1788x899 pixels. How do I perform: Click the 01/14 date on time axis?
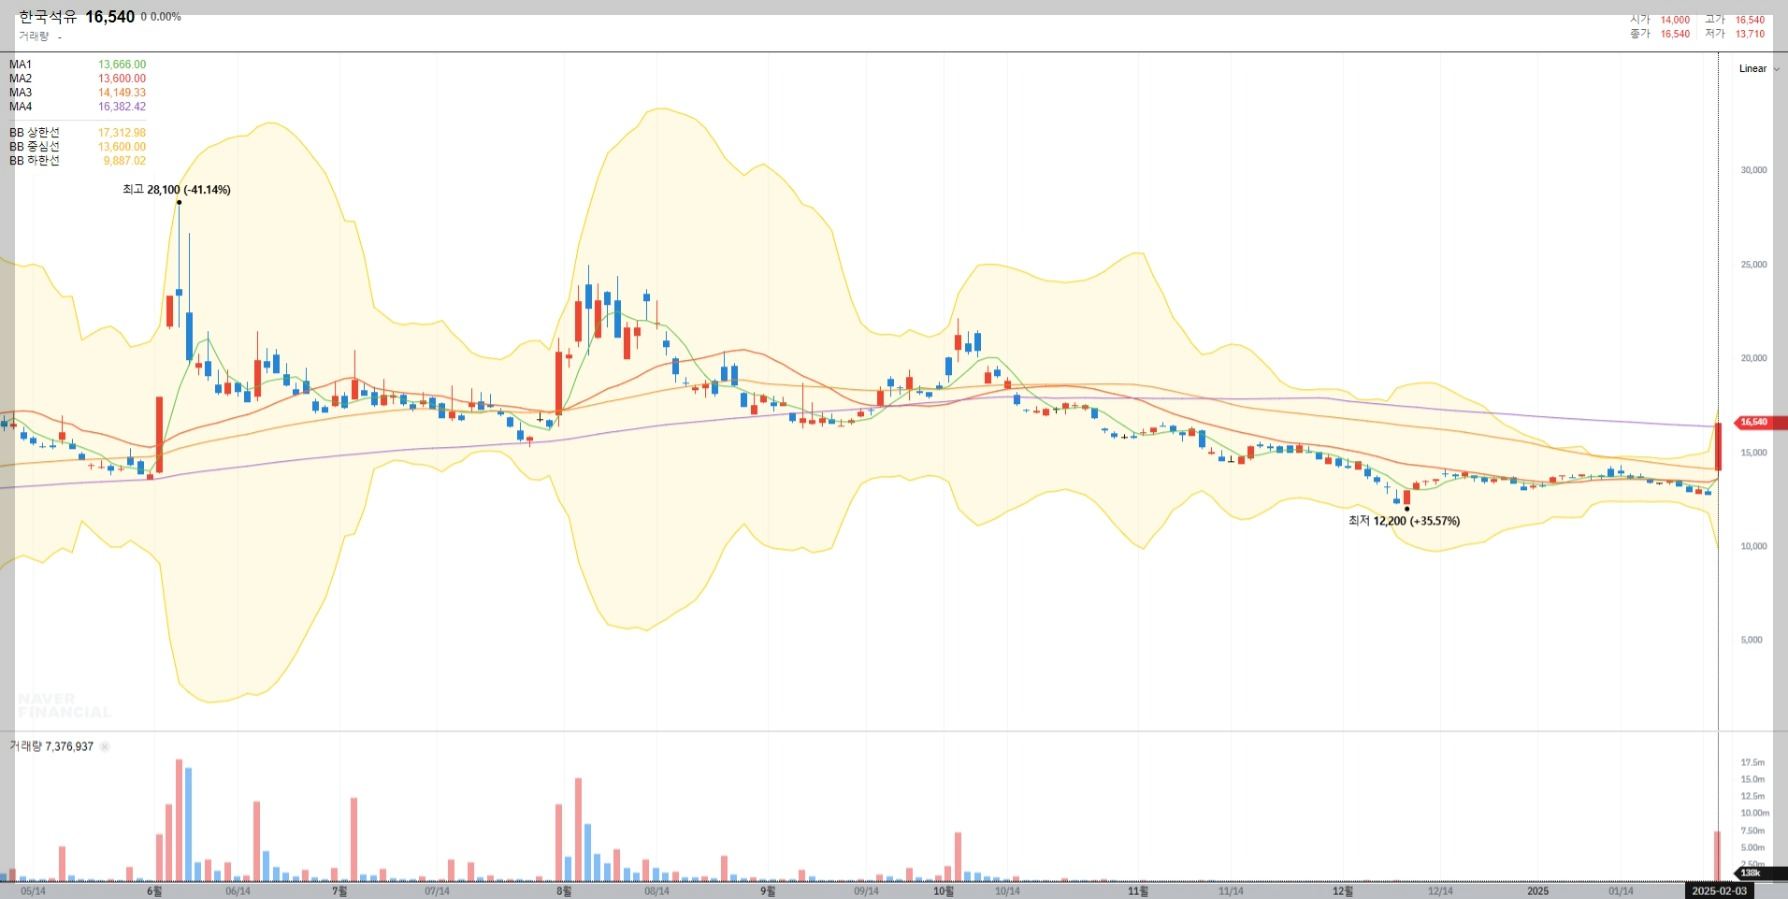1621,891
